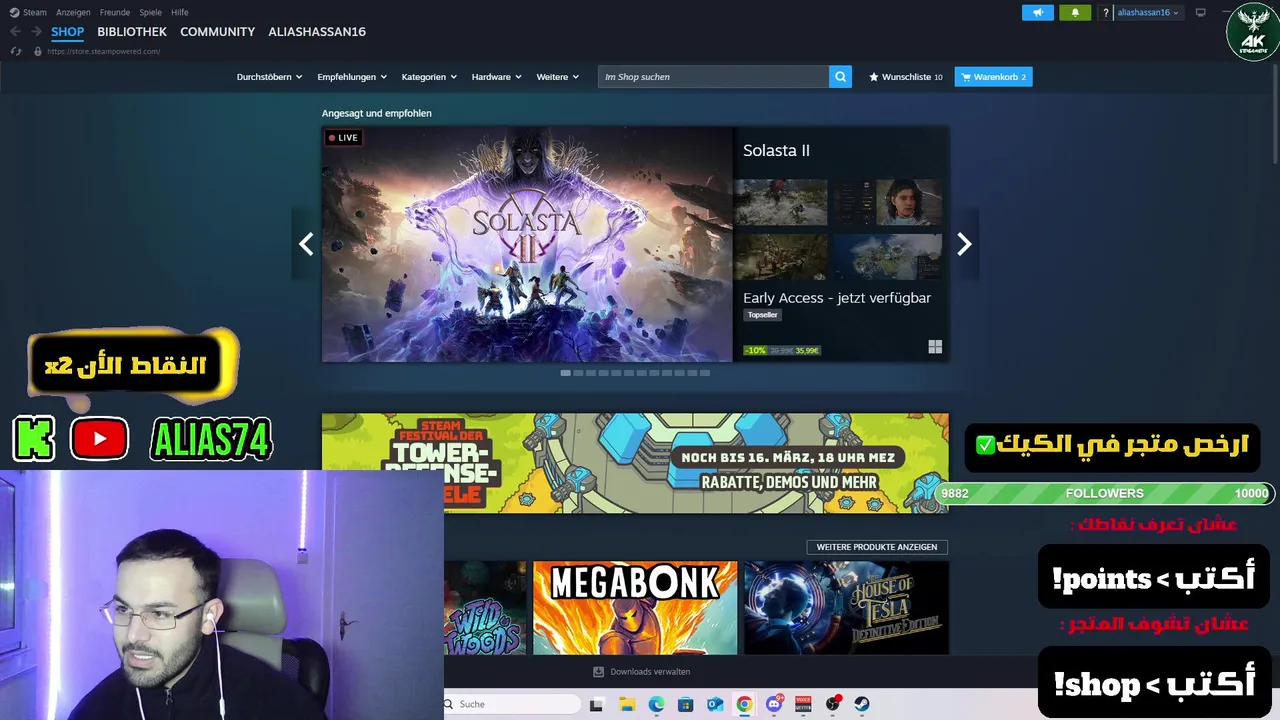Viewport: 1280px width, 720px height.
Task: Click the Topseller tag
Action: pyautogui.click(x=762, y=315)
